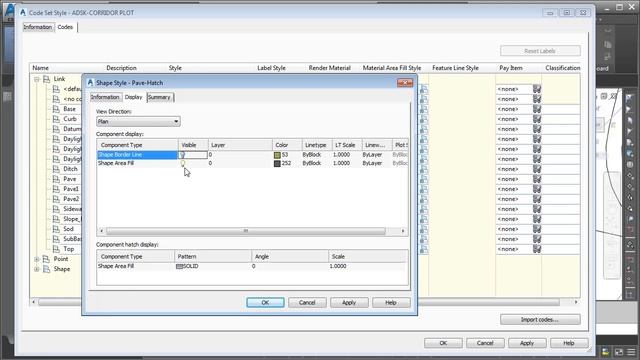640x360 pixels.
Task: Click right arrow of Component display scrollbar
Action: (x=403, y=231)
